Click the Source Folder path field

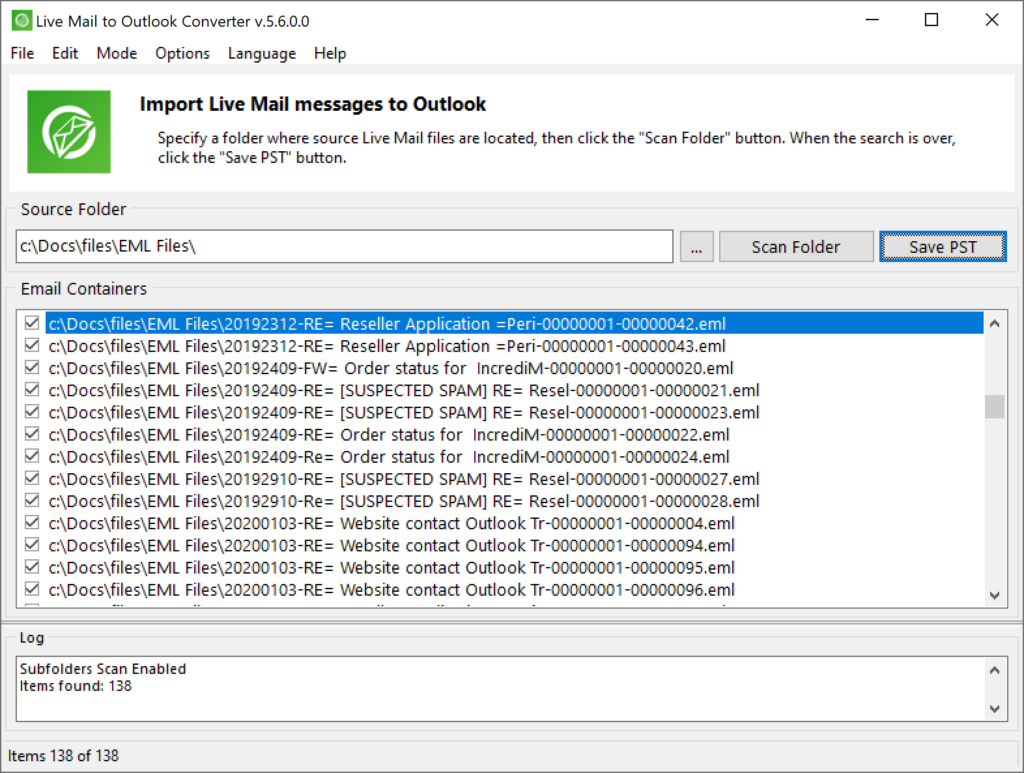(344, 247)
